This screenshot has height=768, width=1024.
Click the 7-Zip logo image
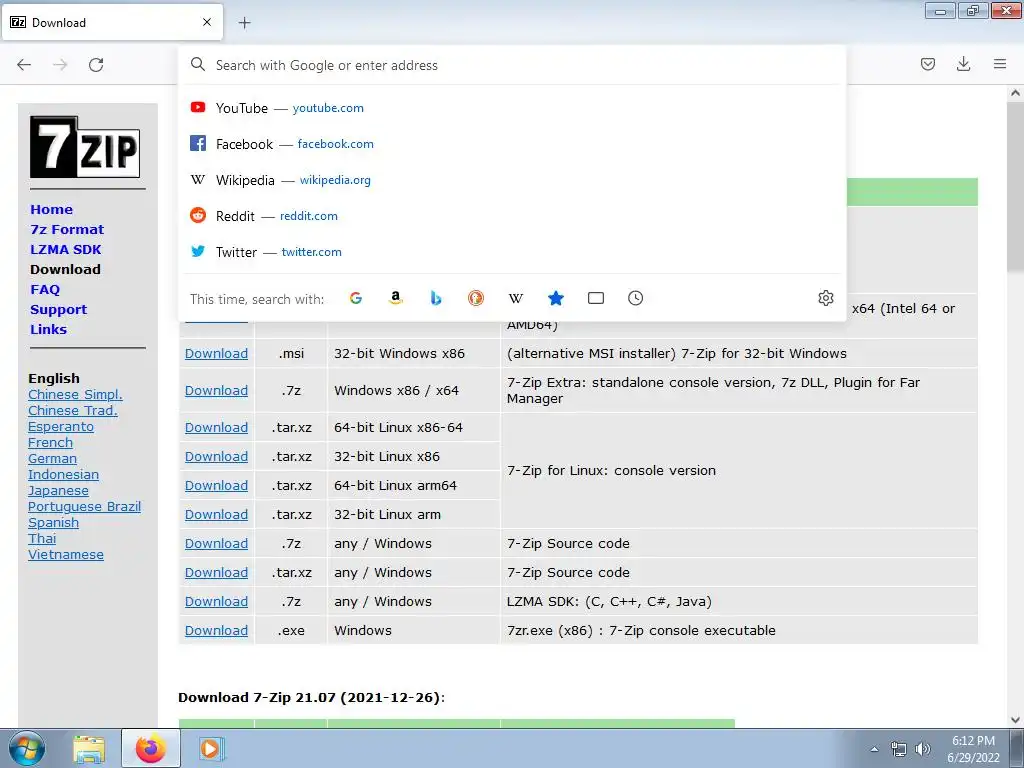pos(85,147)
